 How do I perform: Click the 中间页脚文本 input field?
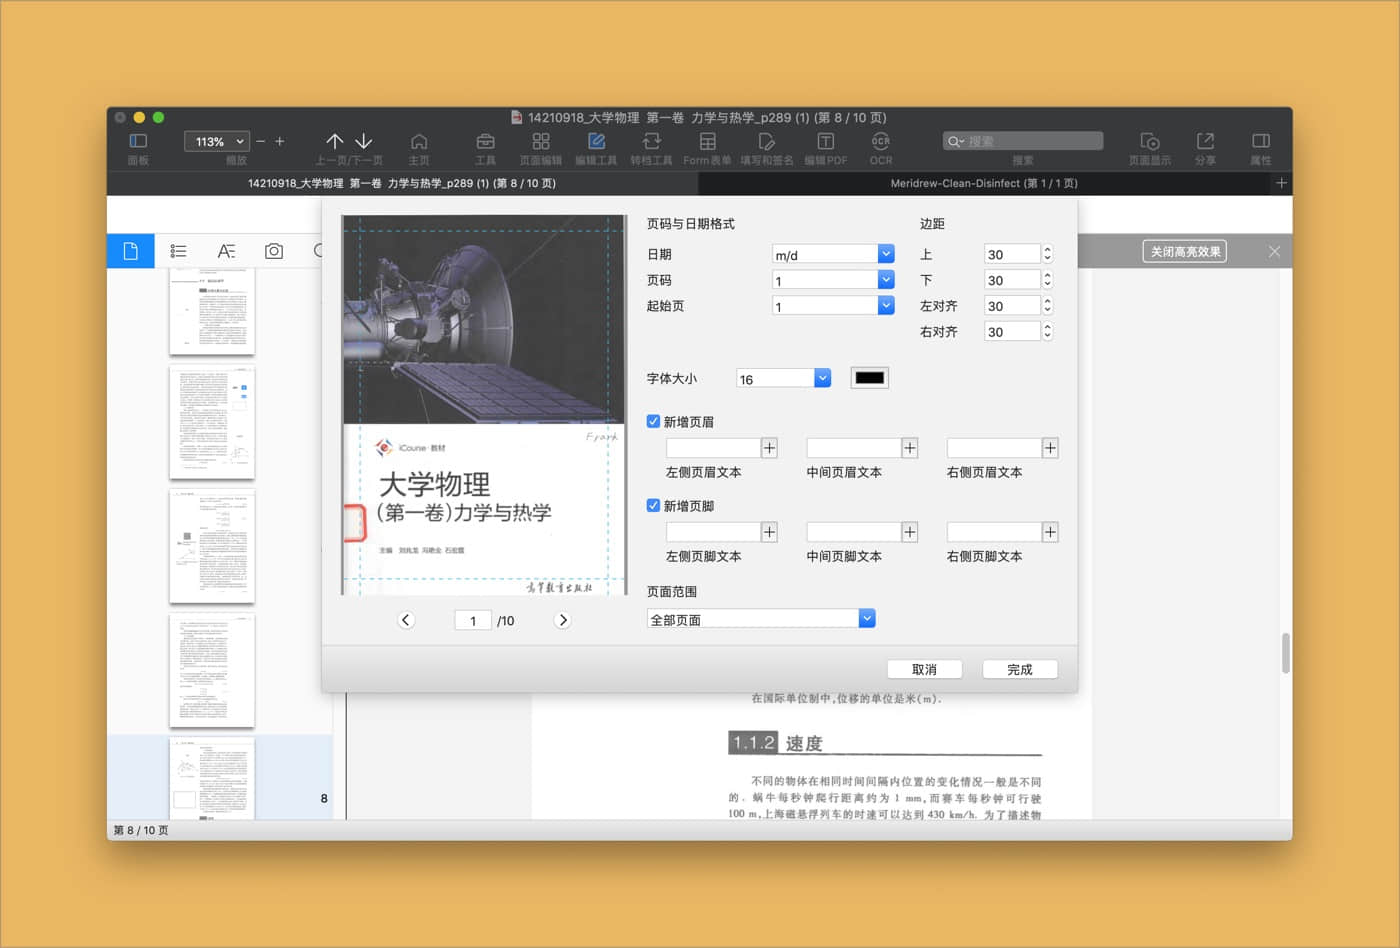click(854, 532)
